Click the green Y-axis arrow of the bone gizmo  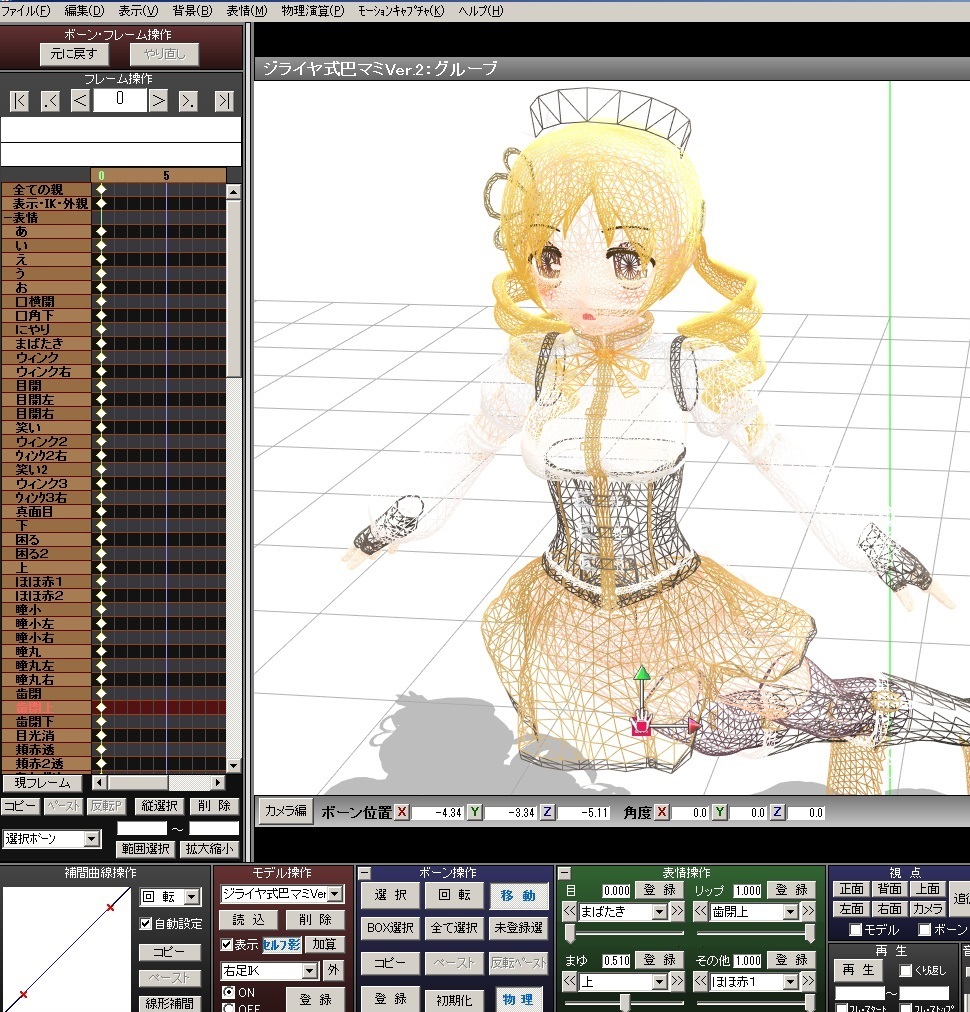[x=642, y=674]
